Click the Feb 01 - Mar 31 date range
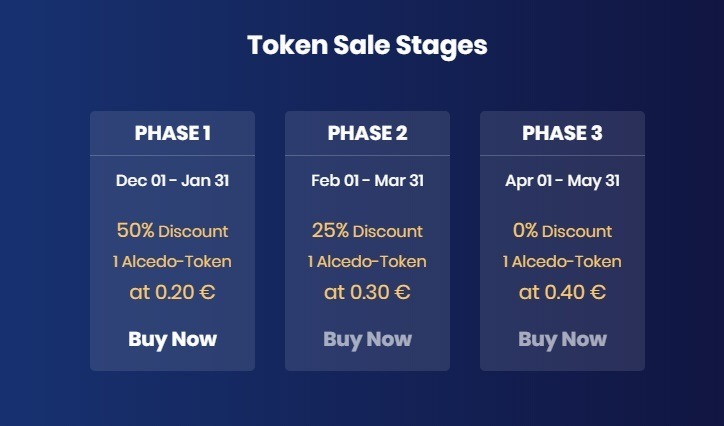Screen dimensions: 724x426 (367, 181)
